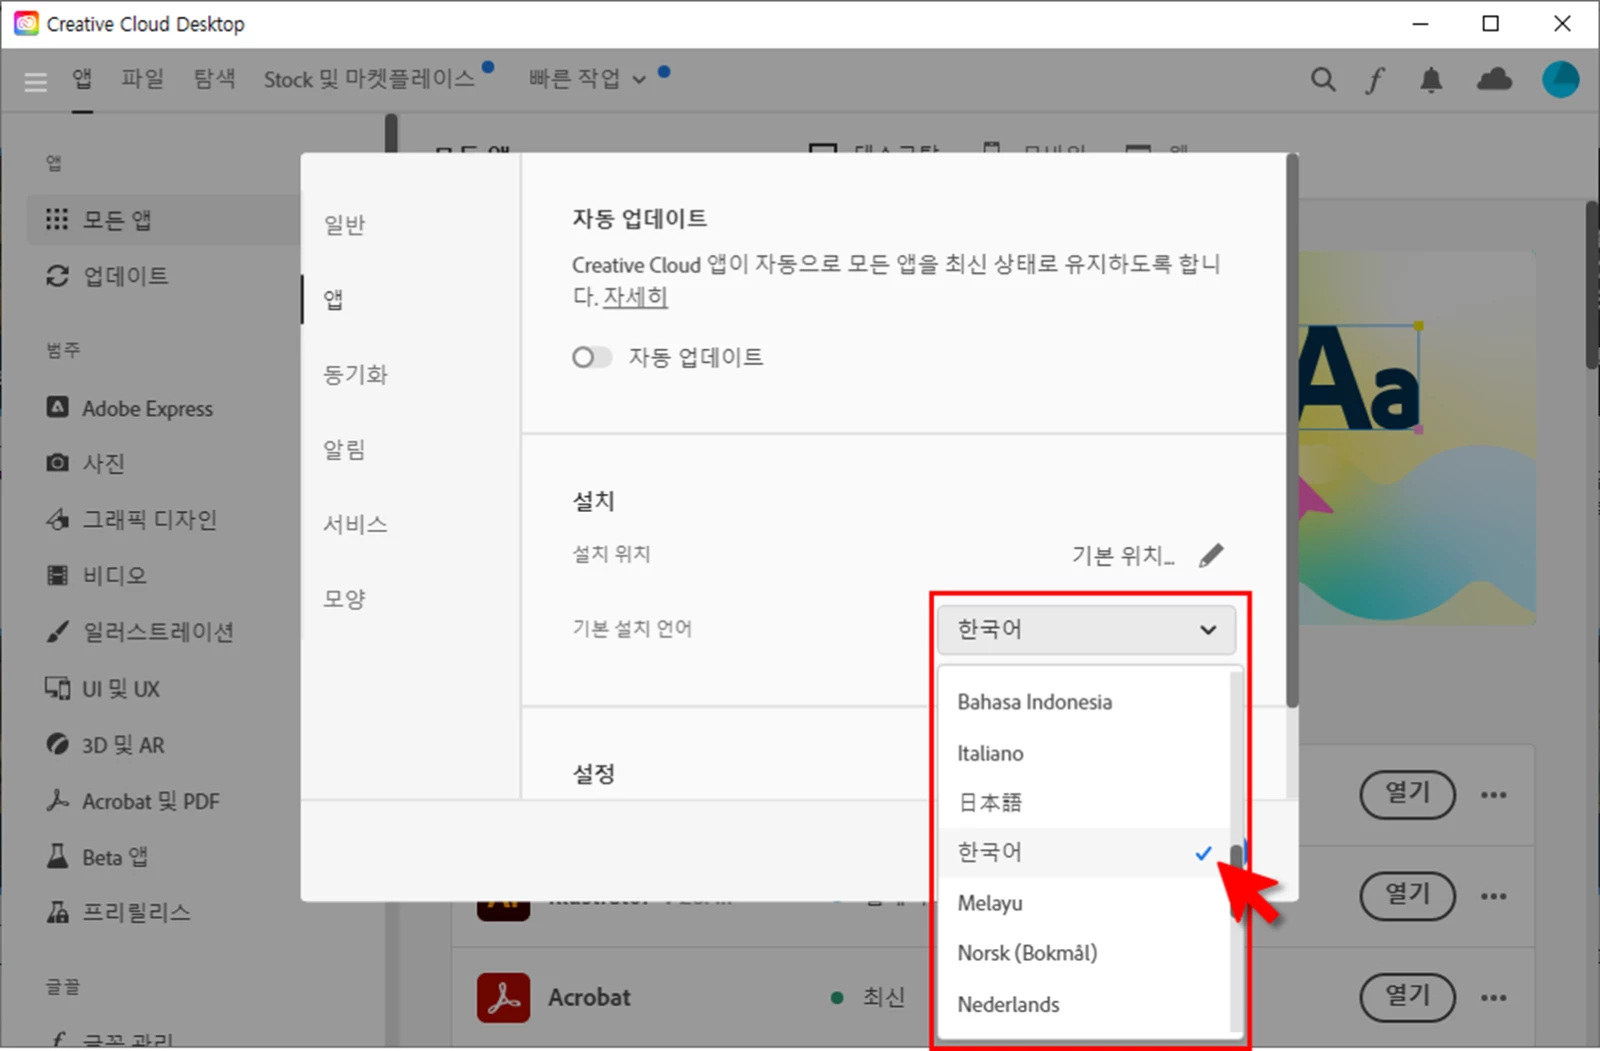
Task: Click the main window right scrollbar
Action: click(x=1592, y=285)
